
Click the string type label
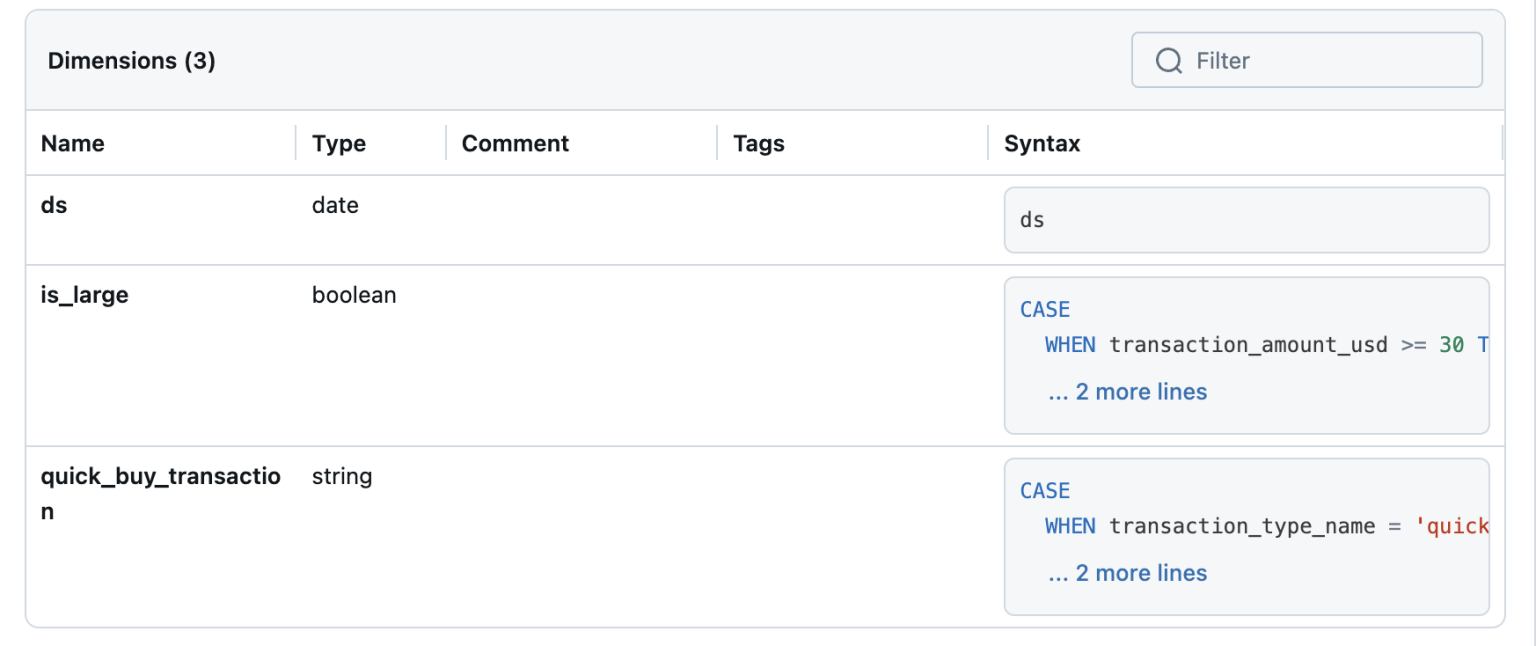342,476
